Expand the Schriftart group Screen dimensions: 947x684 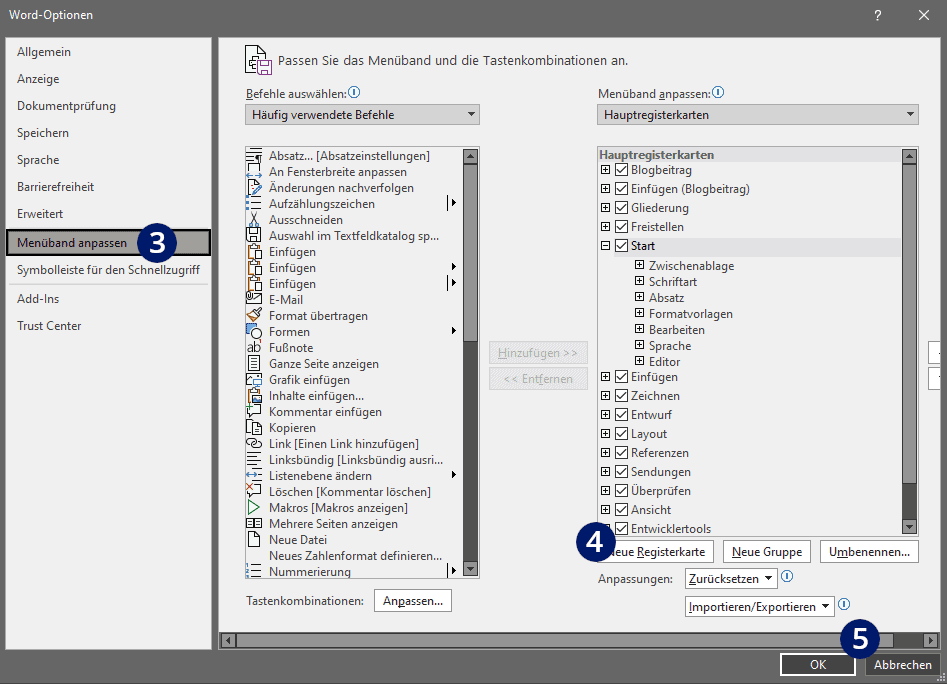coord(640,281)
